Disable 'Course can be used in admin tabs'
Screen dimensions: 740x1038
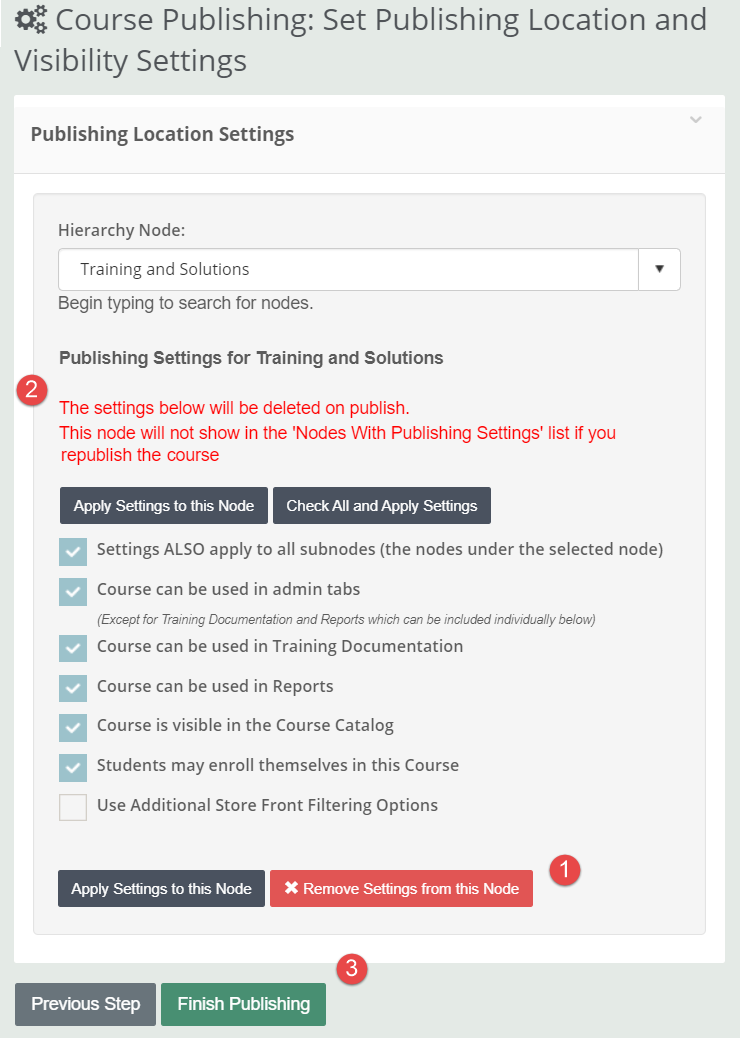tap(72, 591)
